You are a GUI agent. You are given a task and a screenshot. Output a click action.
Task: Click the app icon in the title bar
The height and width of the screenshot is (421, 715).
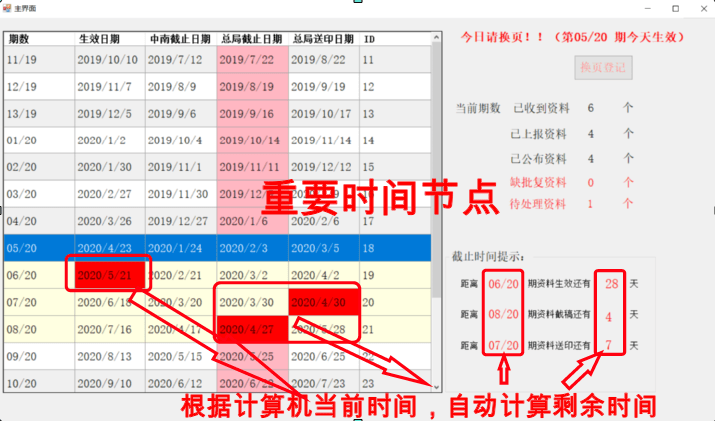pos(8,8)
